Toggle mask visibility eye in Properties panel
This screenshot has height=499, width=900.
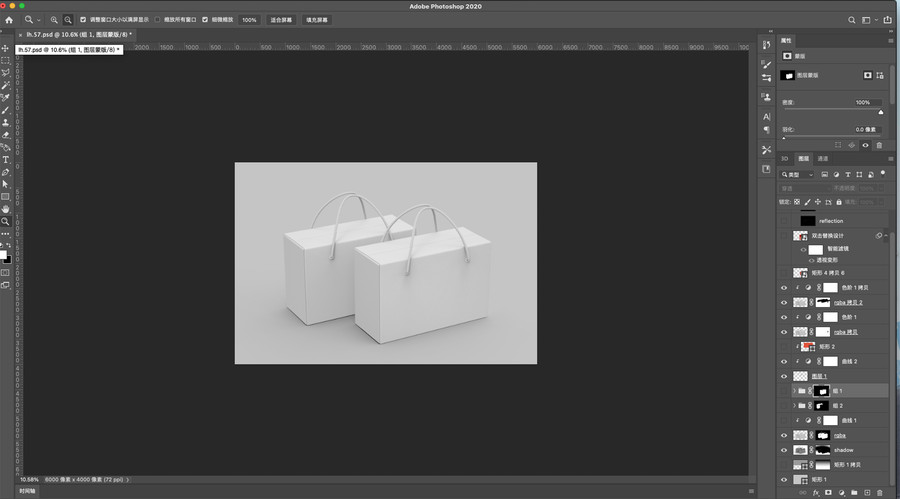pos(866,145)
